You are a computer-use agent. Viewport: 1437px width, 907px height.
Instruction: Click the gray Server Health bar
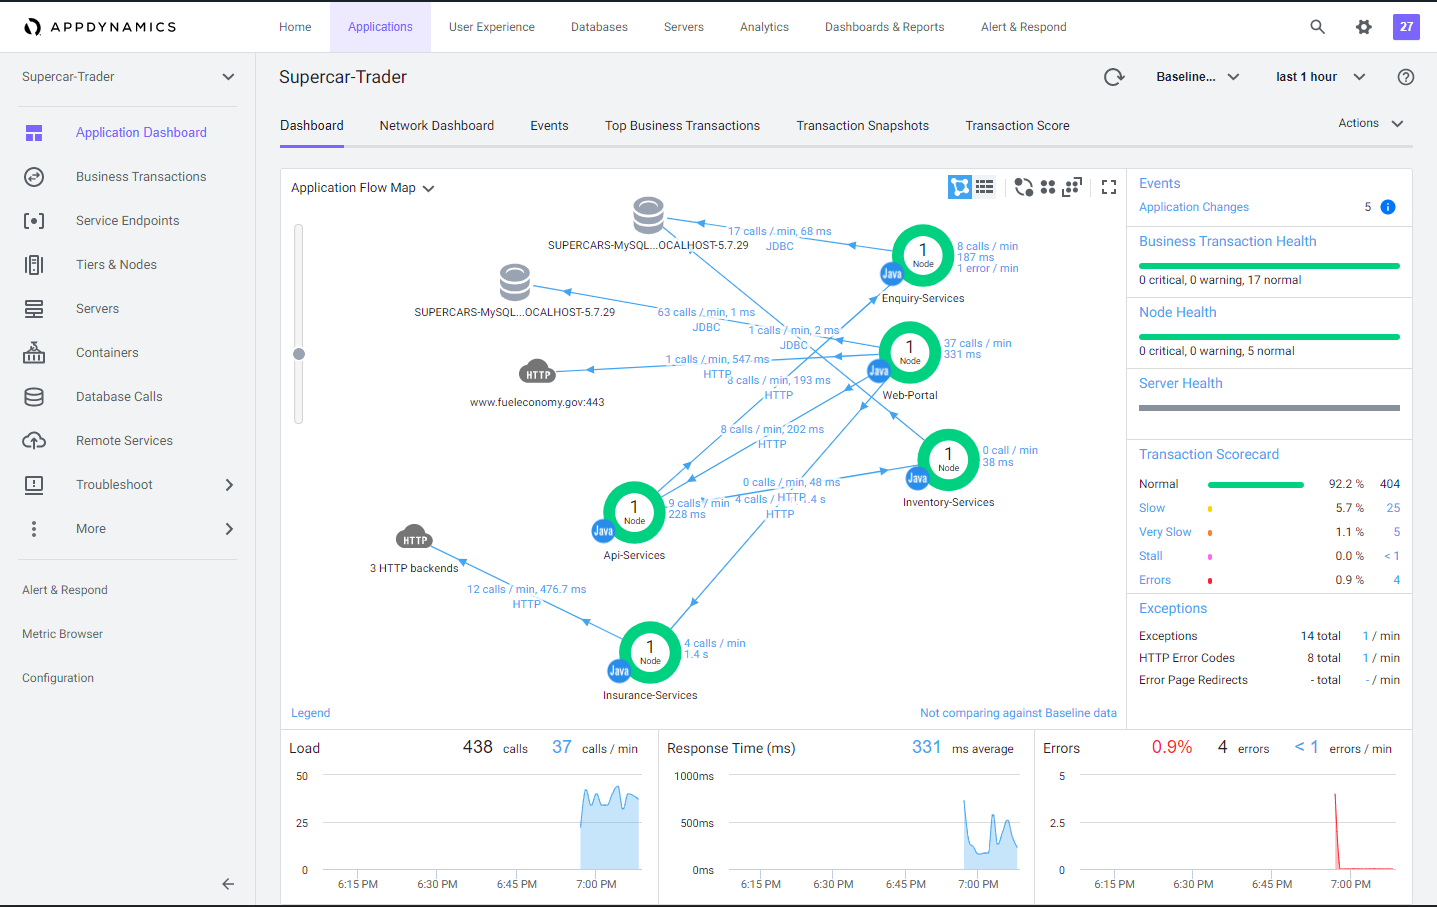pos(1269,408)
